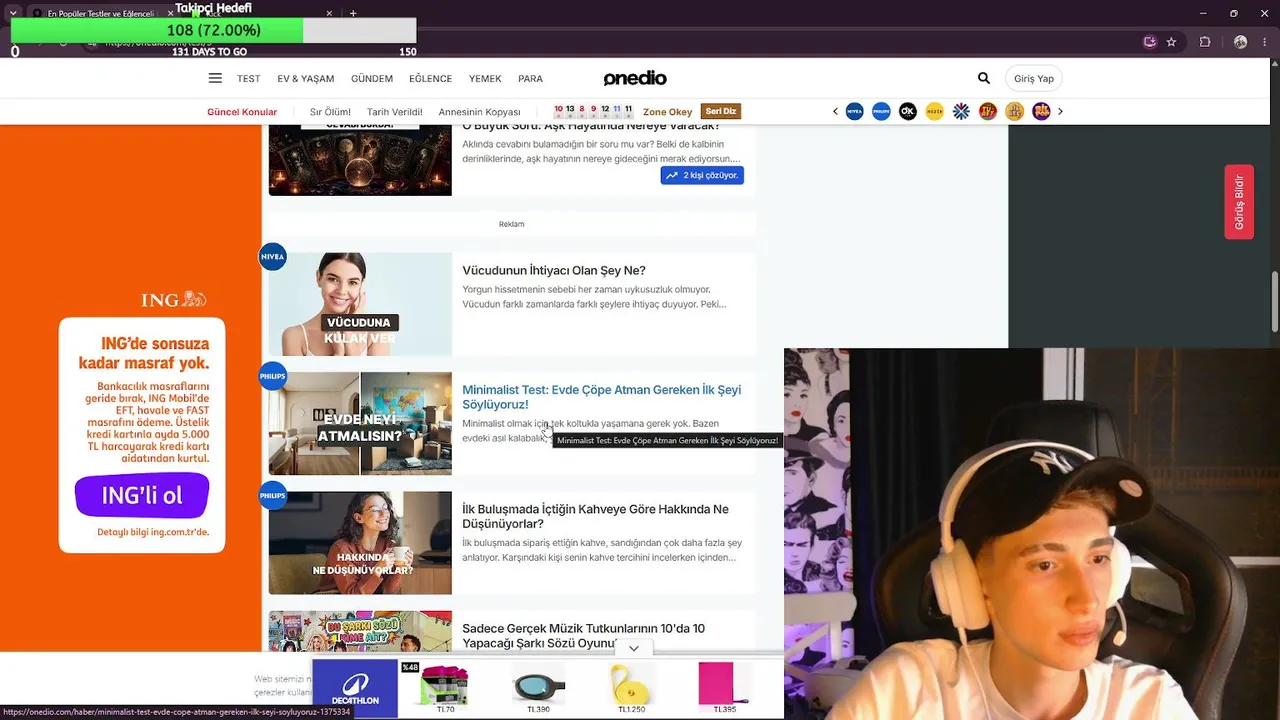Click the ING'li ol button
This screenshot has width=1280, height=720.
[142, 495]
